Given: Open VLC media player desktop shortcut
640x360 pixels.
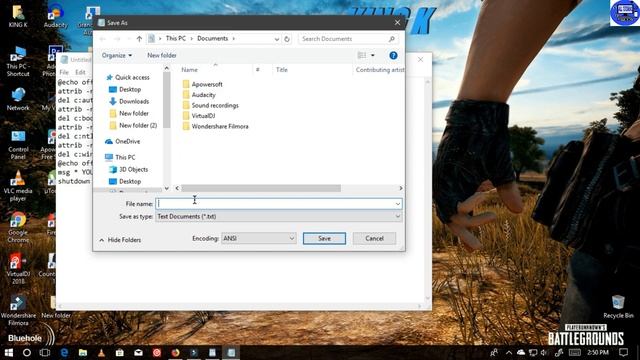Looking at the screenshot, I should coord(18,186).
